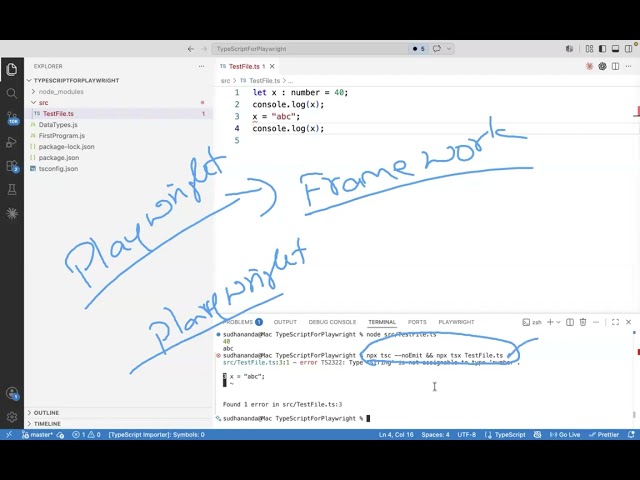This screenshot has height=480, width=640.
Task: Select the TERMINAL panel tab
Action: 382,322
